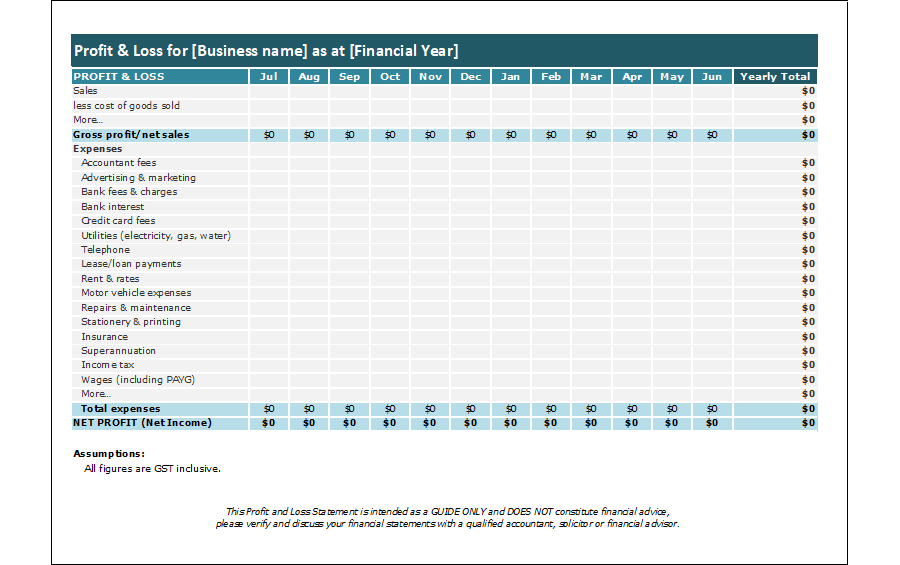Click the empty Jul Sales input cell
900x565 pixels.
[x=269, y=91]
